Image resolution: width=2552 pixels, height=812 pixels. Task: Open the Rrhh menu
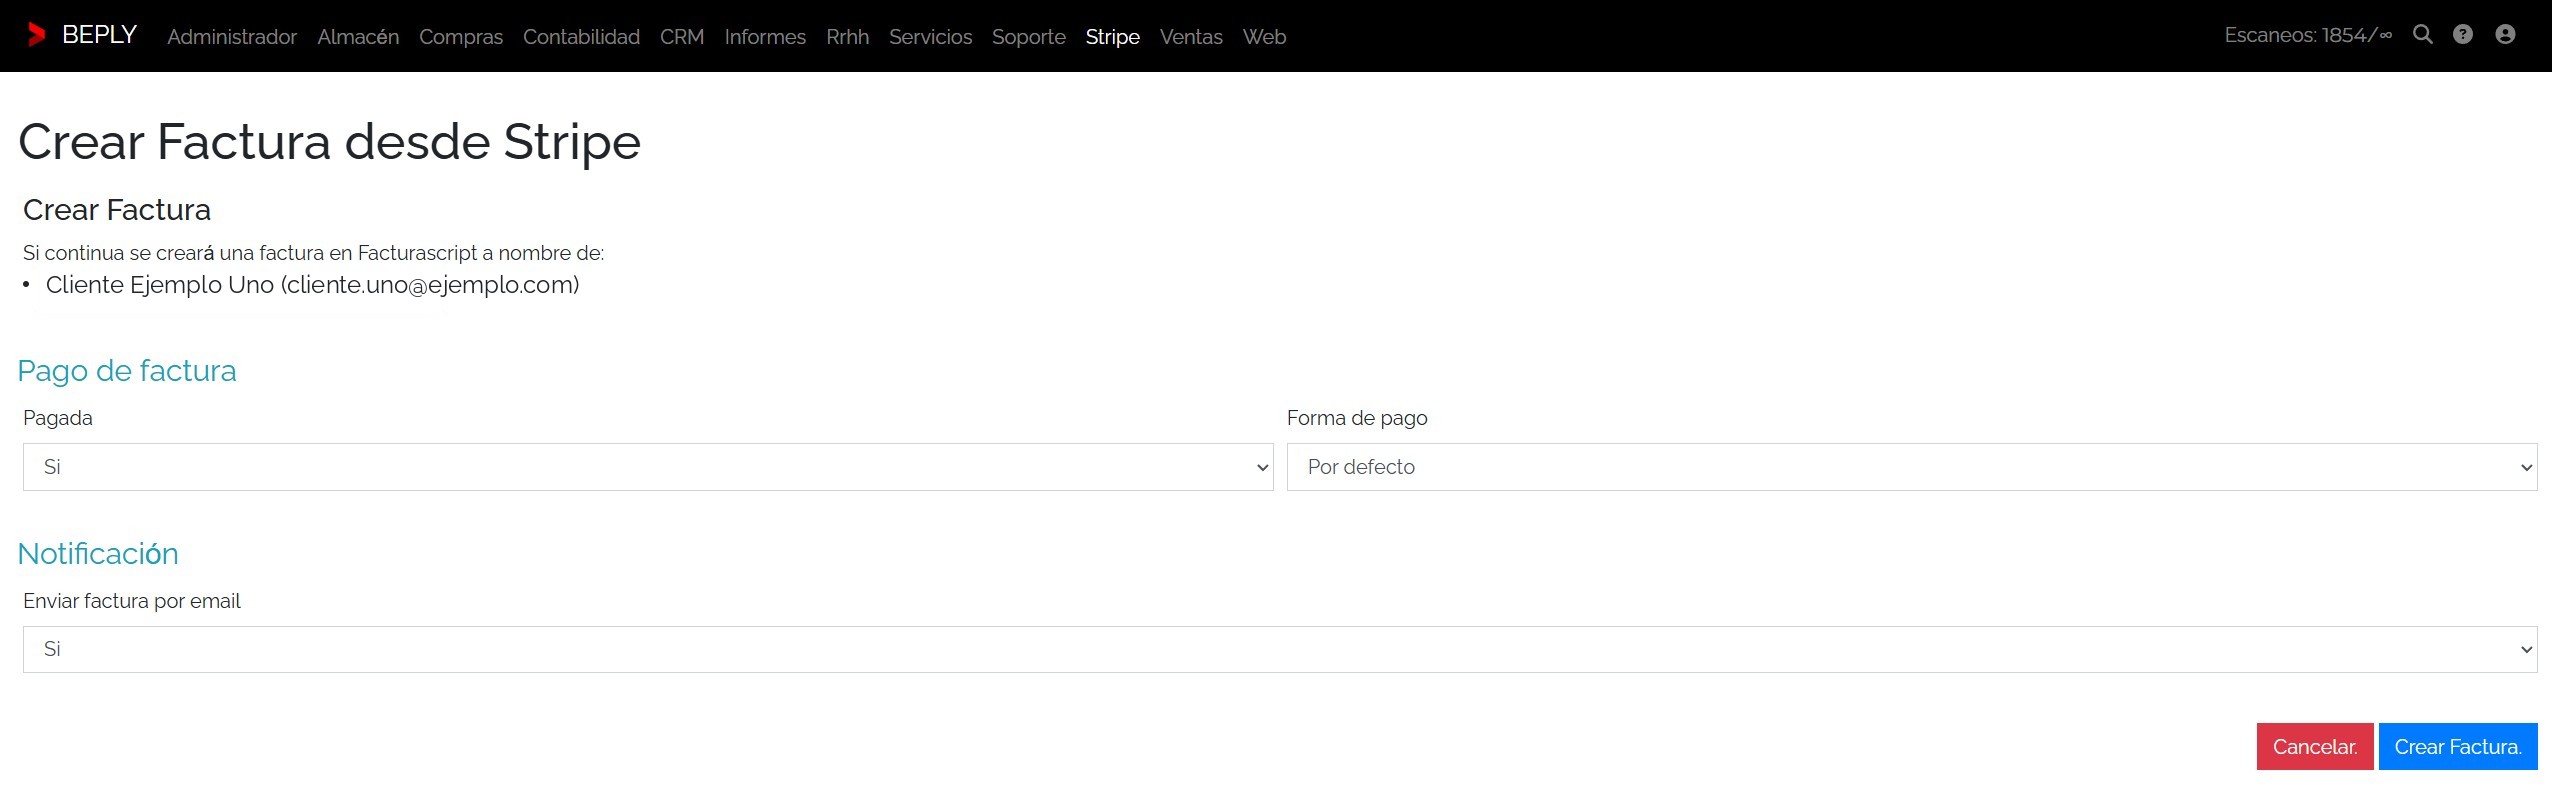coord(848,37)
